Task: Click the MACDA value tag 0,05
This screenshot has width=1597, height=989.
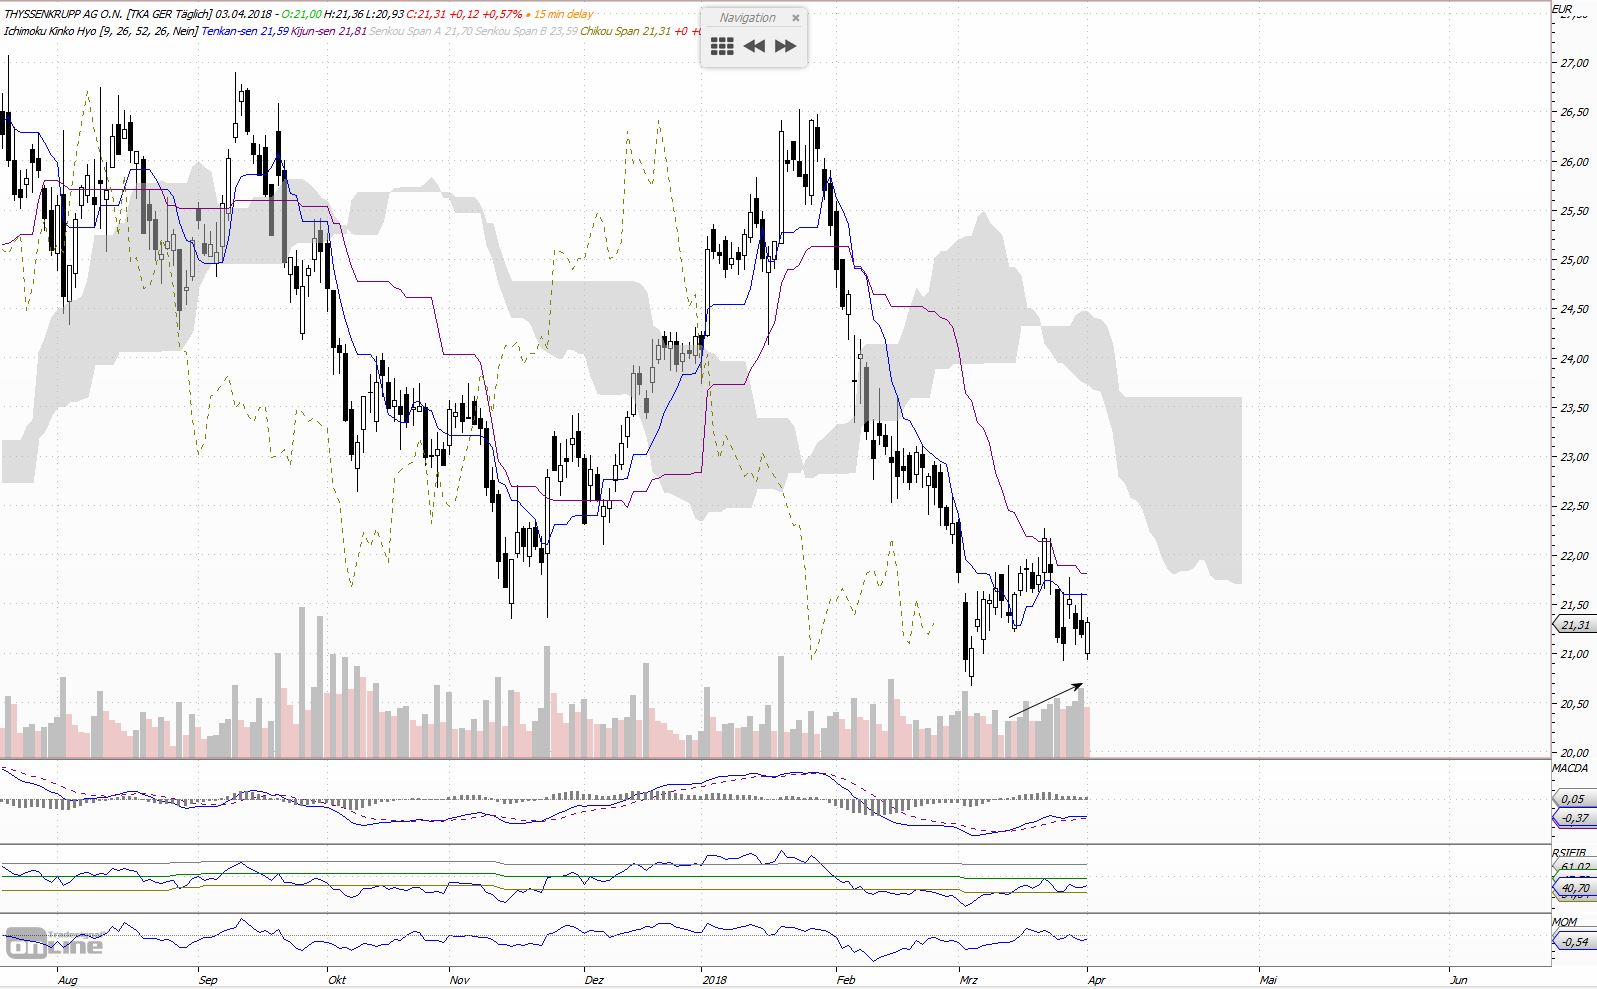Action: [1573, 799]
